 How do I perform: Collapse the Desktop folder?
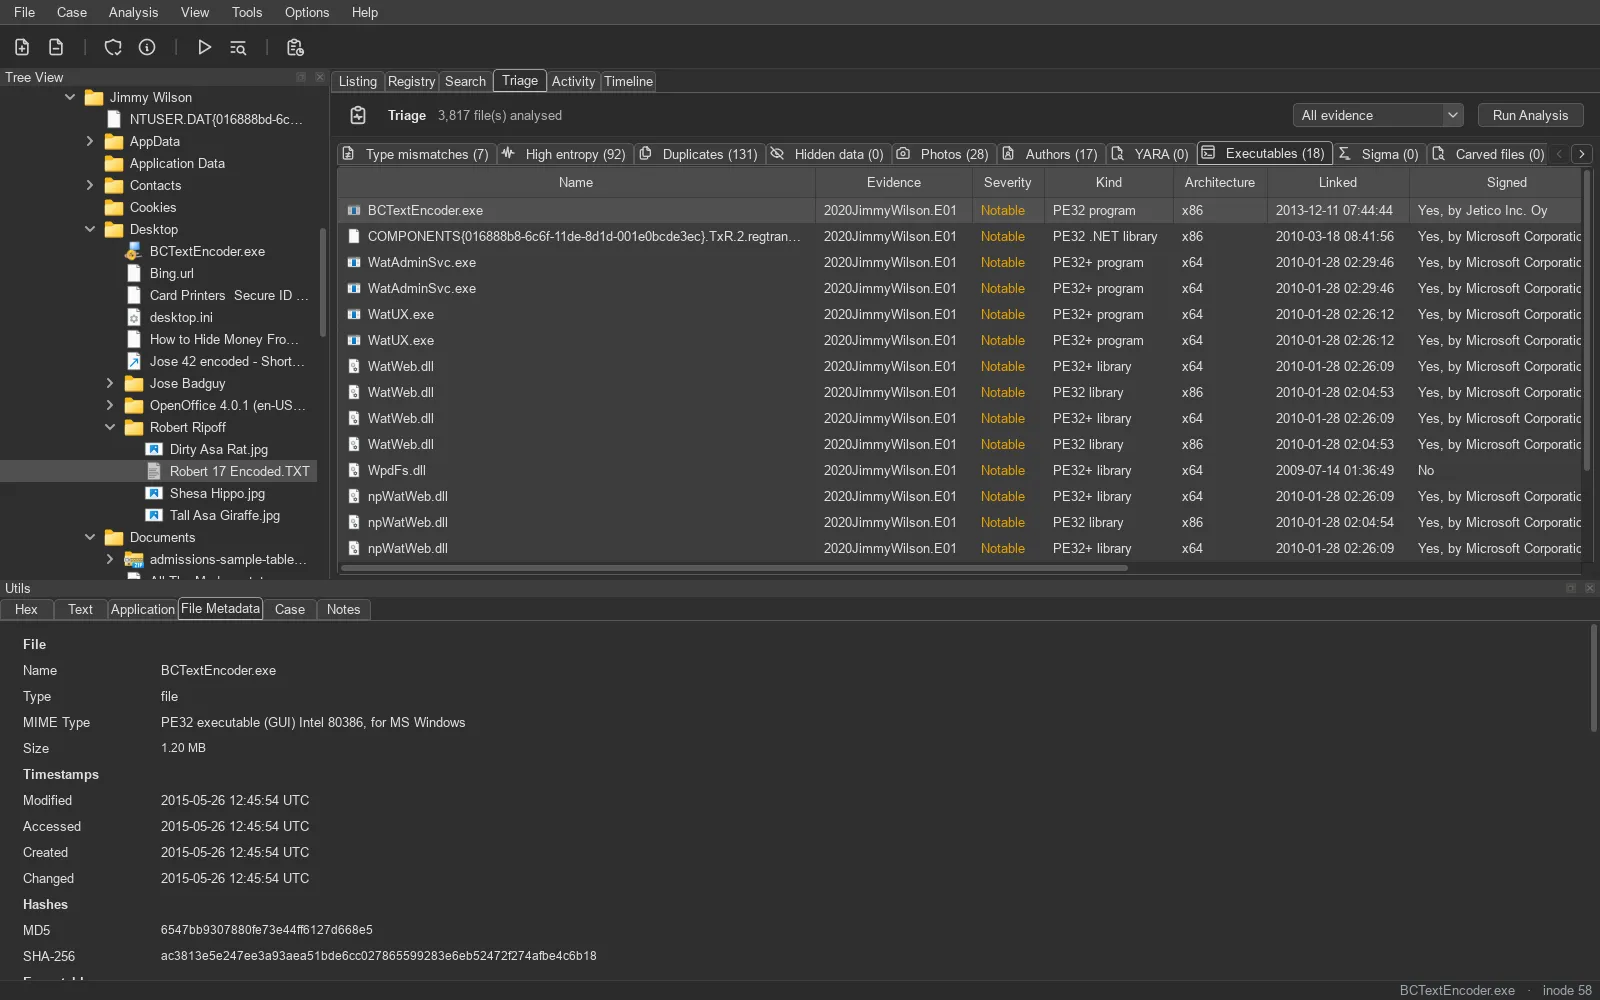click(90, 229)
